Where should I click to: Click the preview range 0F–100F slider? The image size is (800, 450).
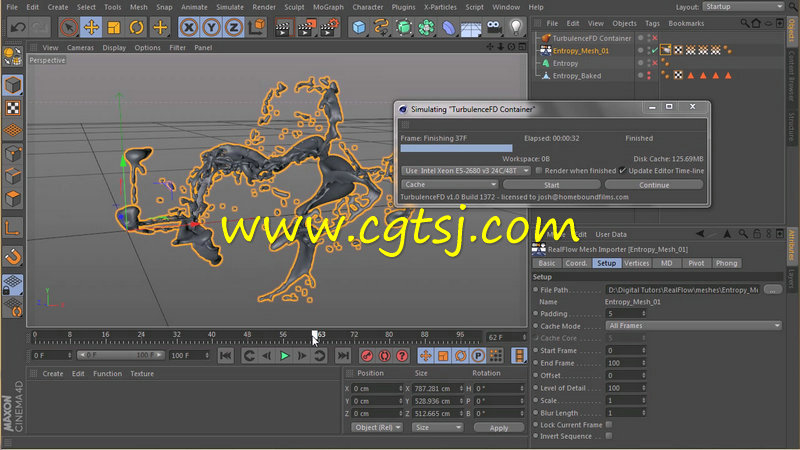coord(120,355)
